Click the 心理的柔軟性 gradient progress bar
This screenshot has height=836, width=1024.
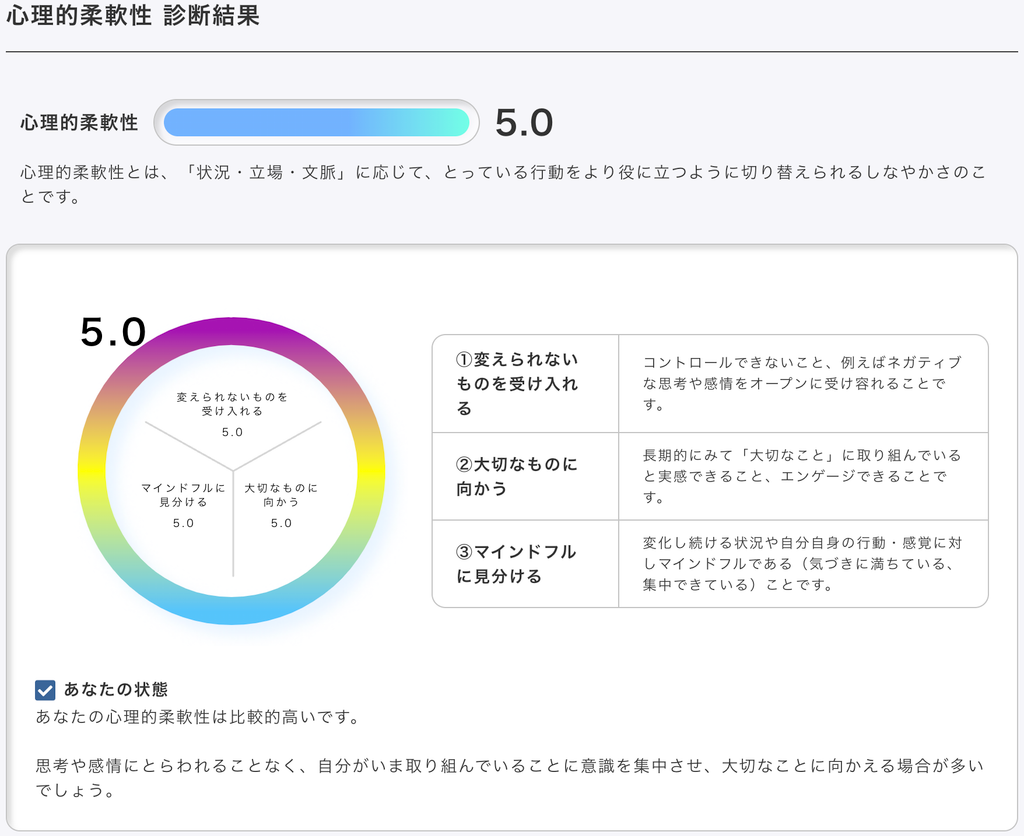point(316,122)
